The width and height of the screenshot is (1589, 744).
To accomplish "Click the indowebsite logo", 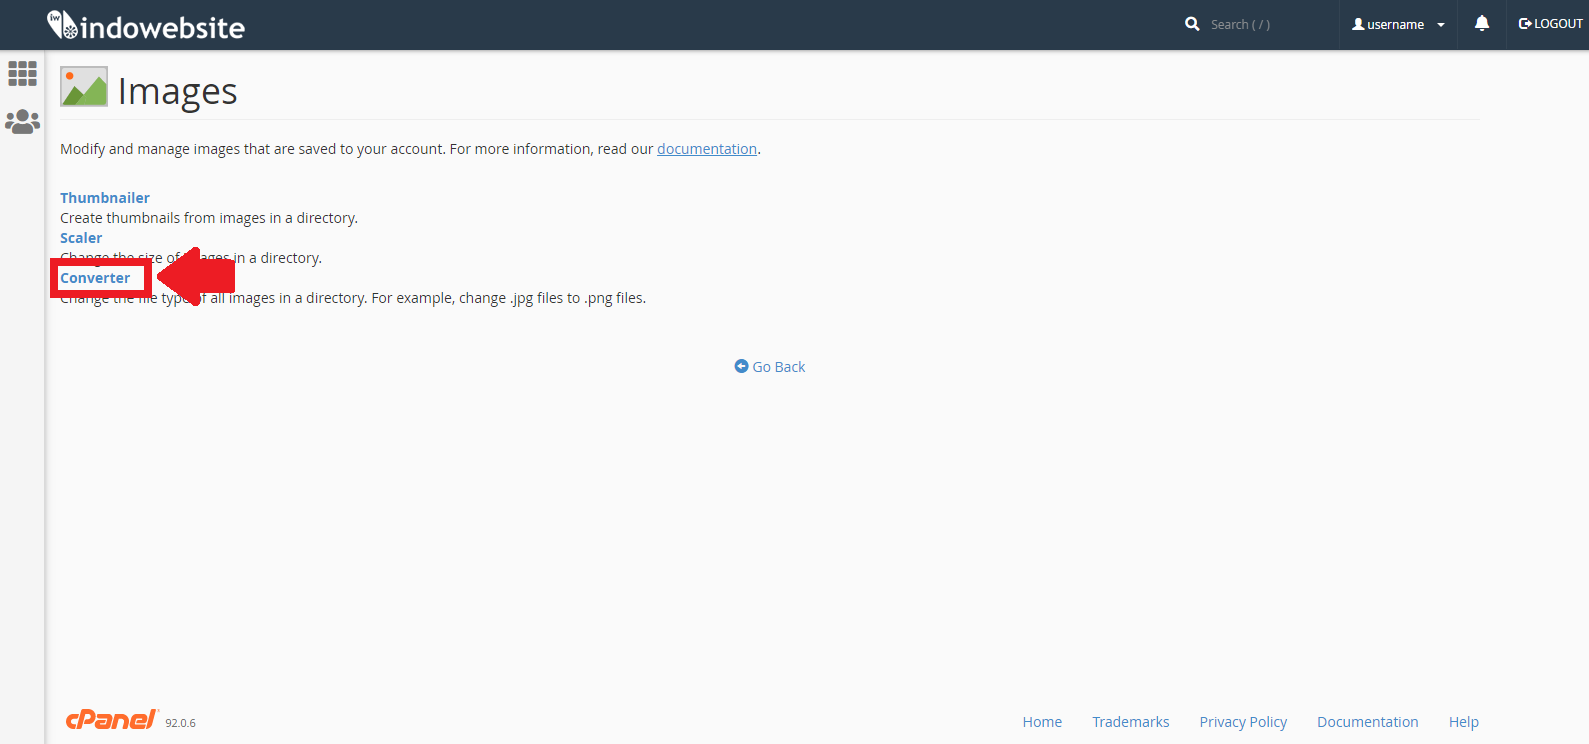I will [146, 26].
